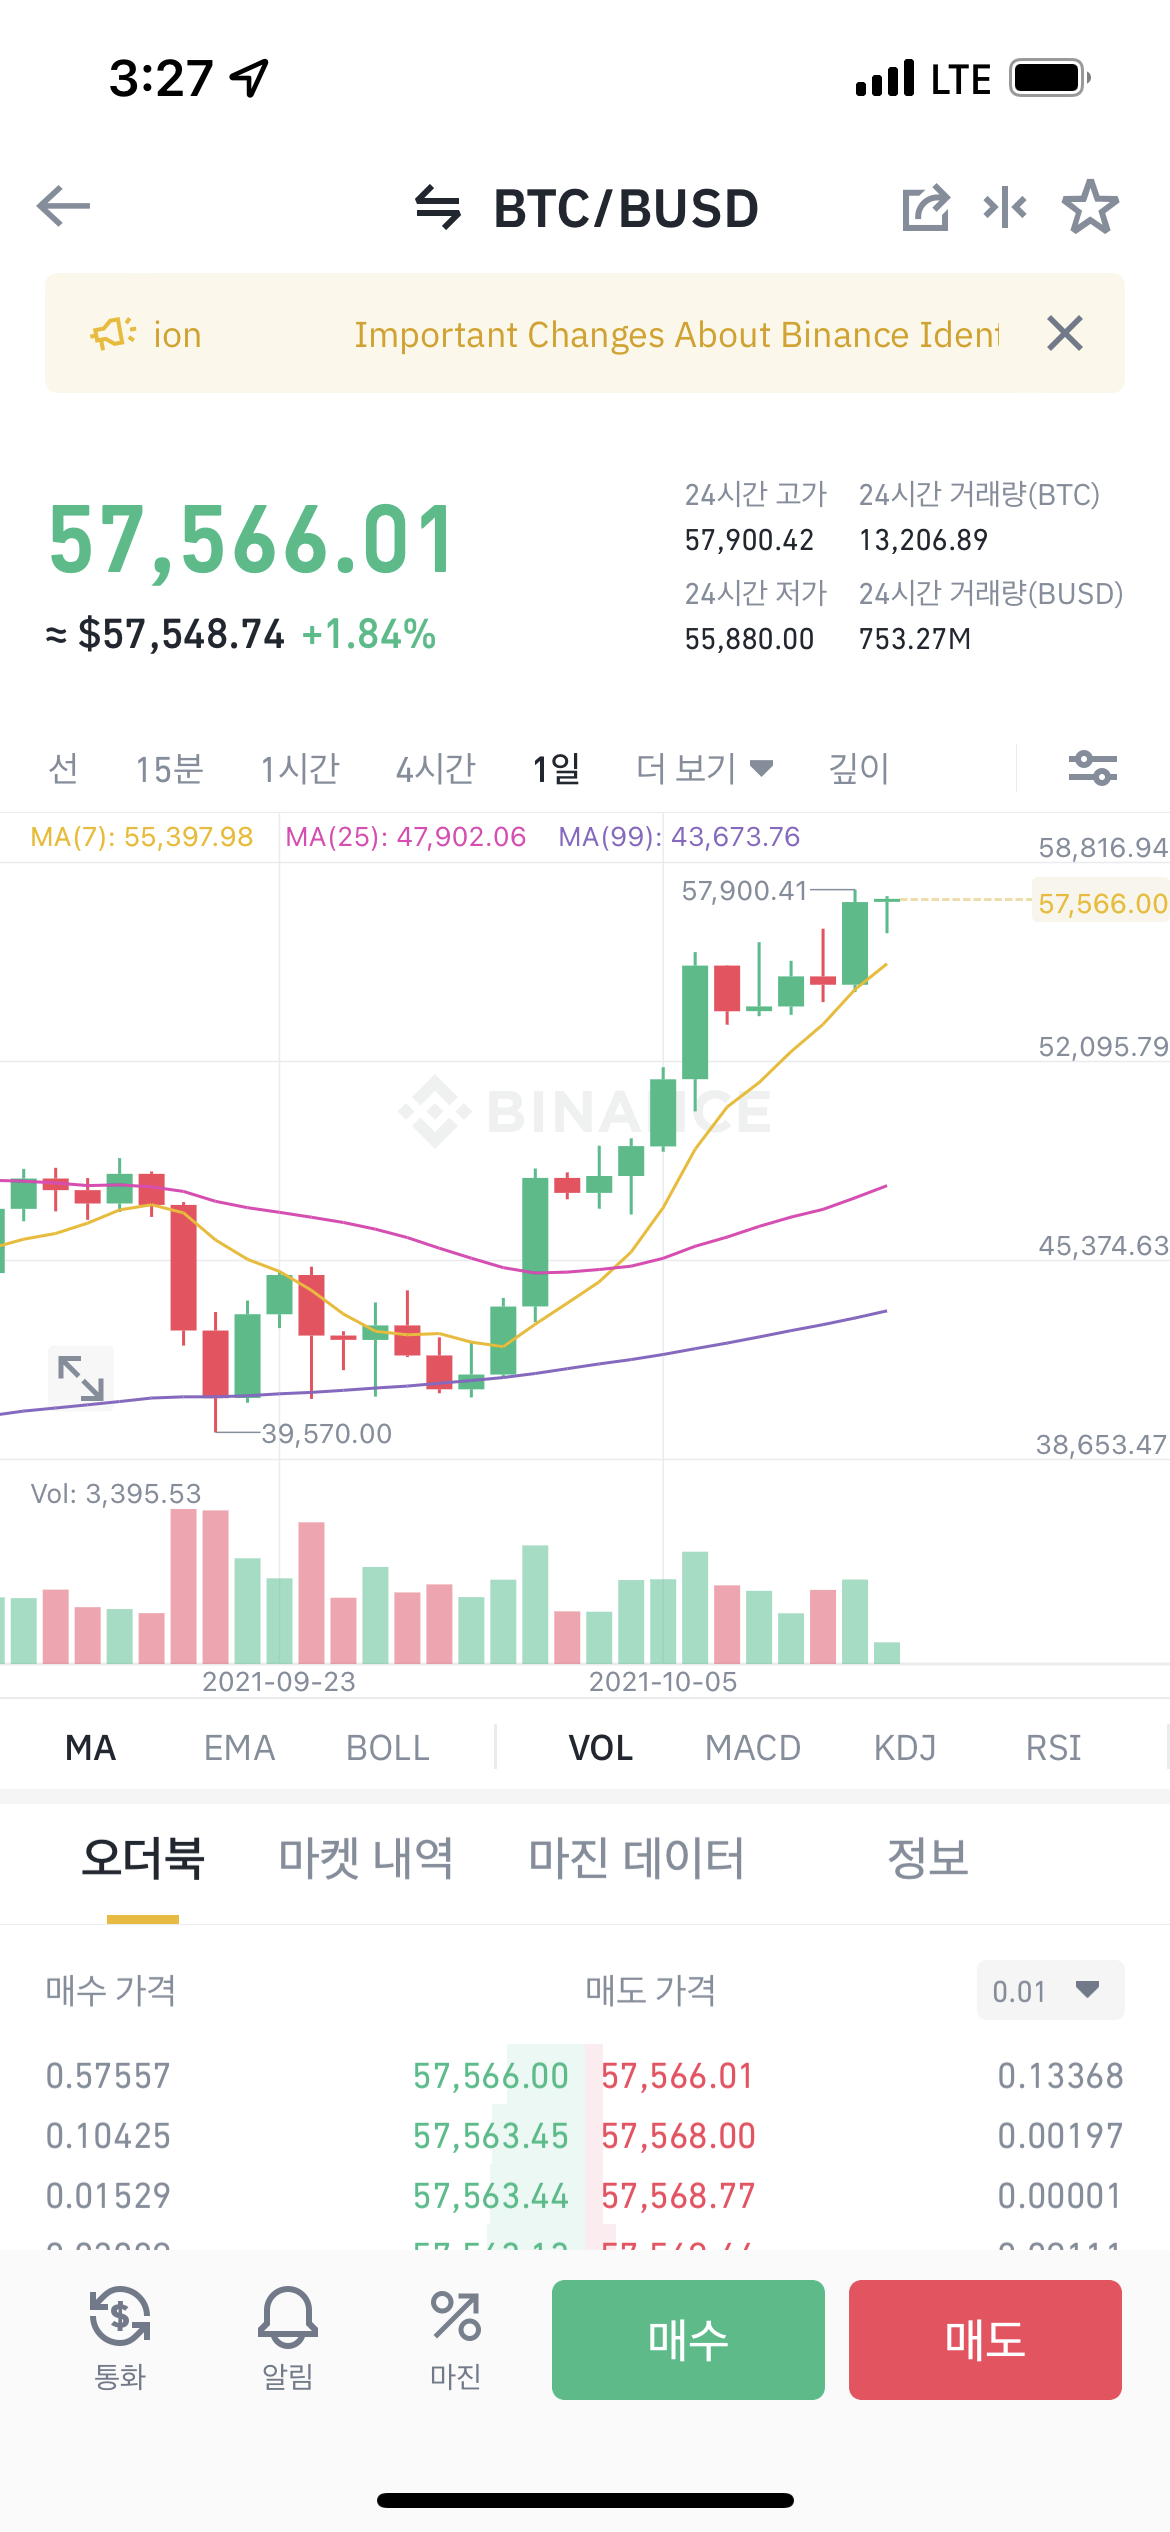Expand the 더 보기 interval dropdown

click(x=705, y=768)
